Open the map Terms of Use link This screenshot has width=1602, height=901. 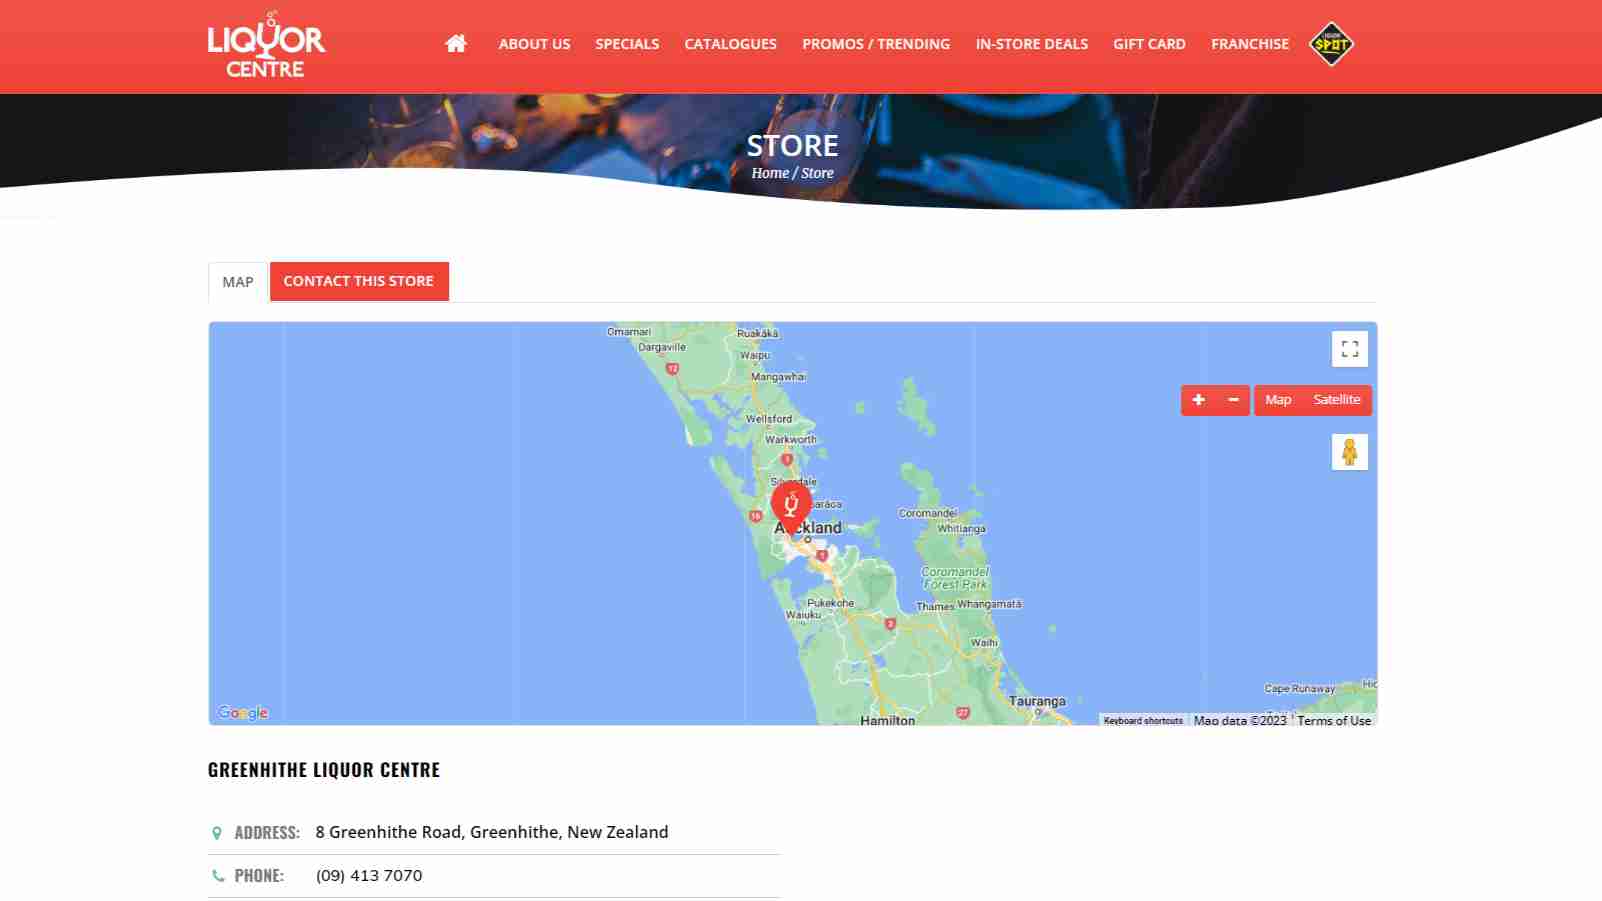(1334, 720)
